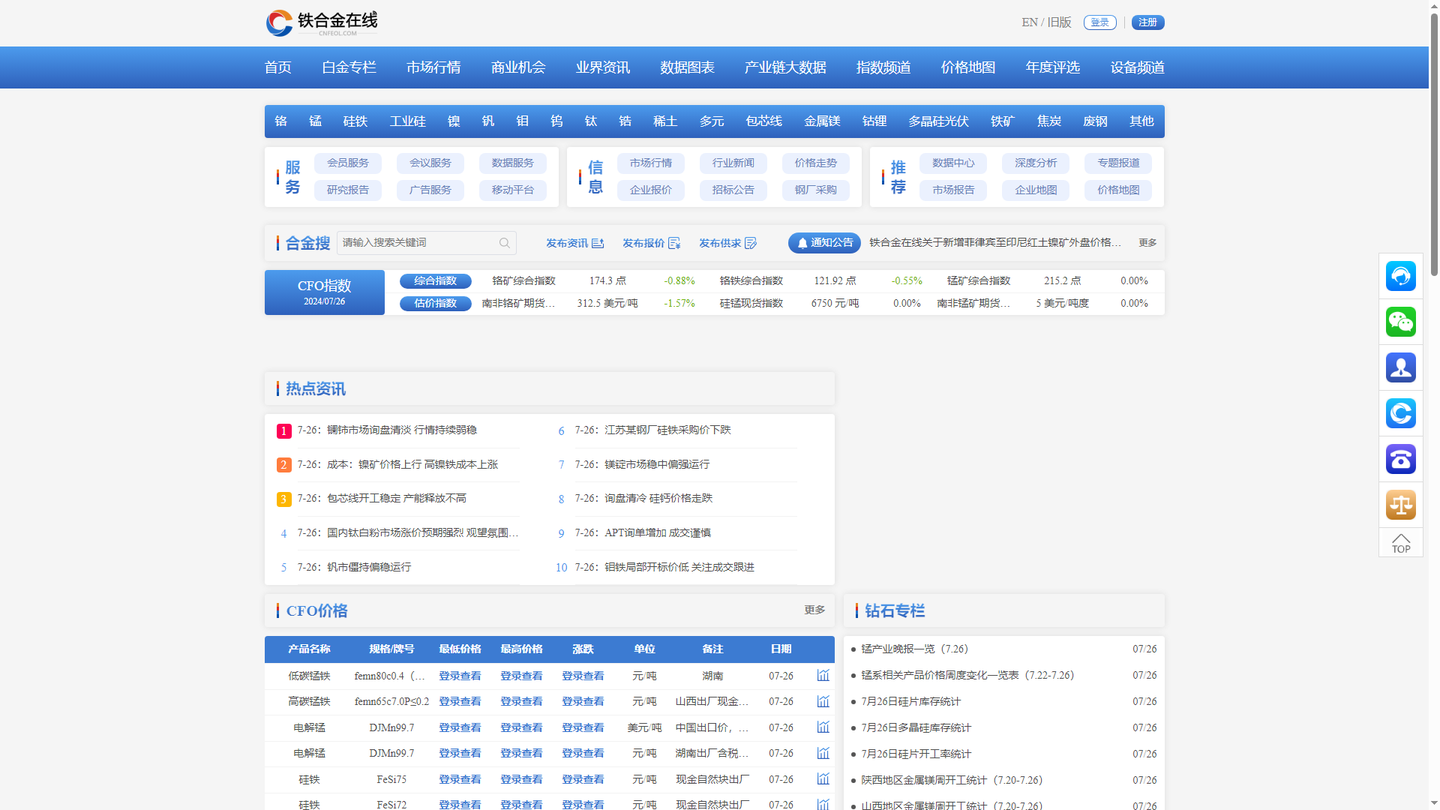Screen dimensions: 1440x810
Task: Click 发布报价 publish quote link
Action: [x=651, y=243]
